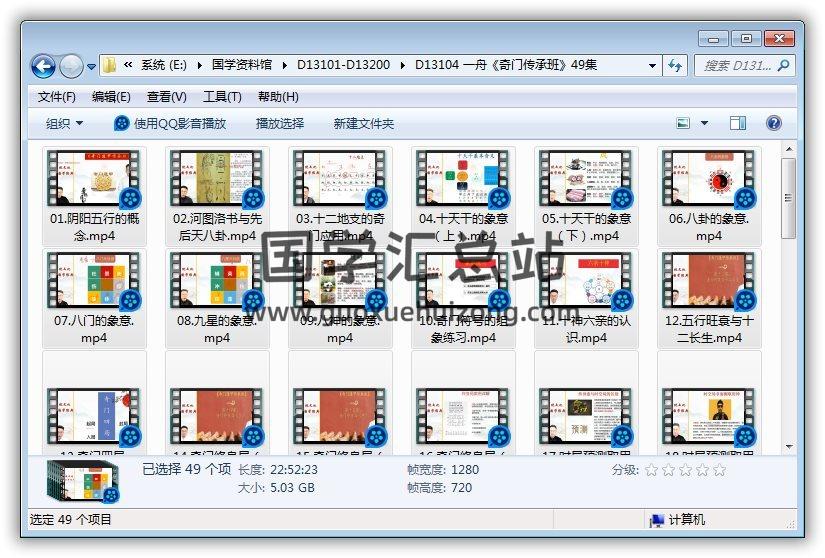825x558 pixels.
Task: Click the blue help question mark icon
Action: click(x=773, y=124)
